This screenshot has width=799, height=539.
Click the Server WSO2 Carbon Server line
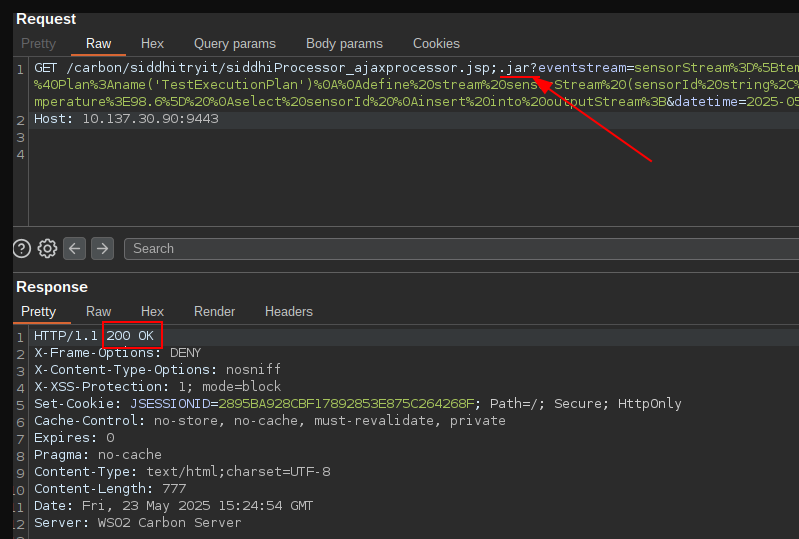coord(137,523)
